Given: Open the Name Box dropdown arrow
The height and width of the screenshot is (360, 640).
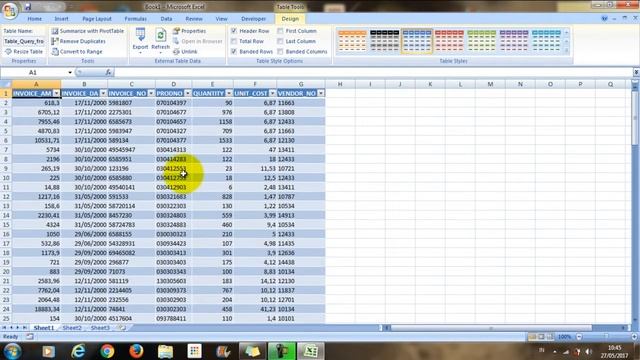Looking at the screenshot, I should pos(70,72).
